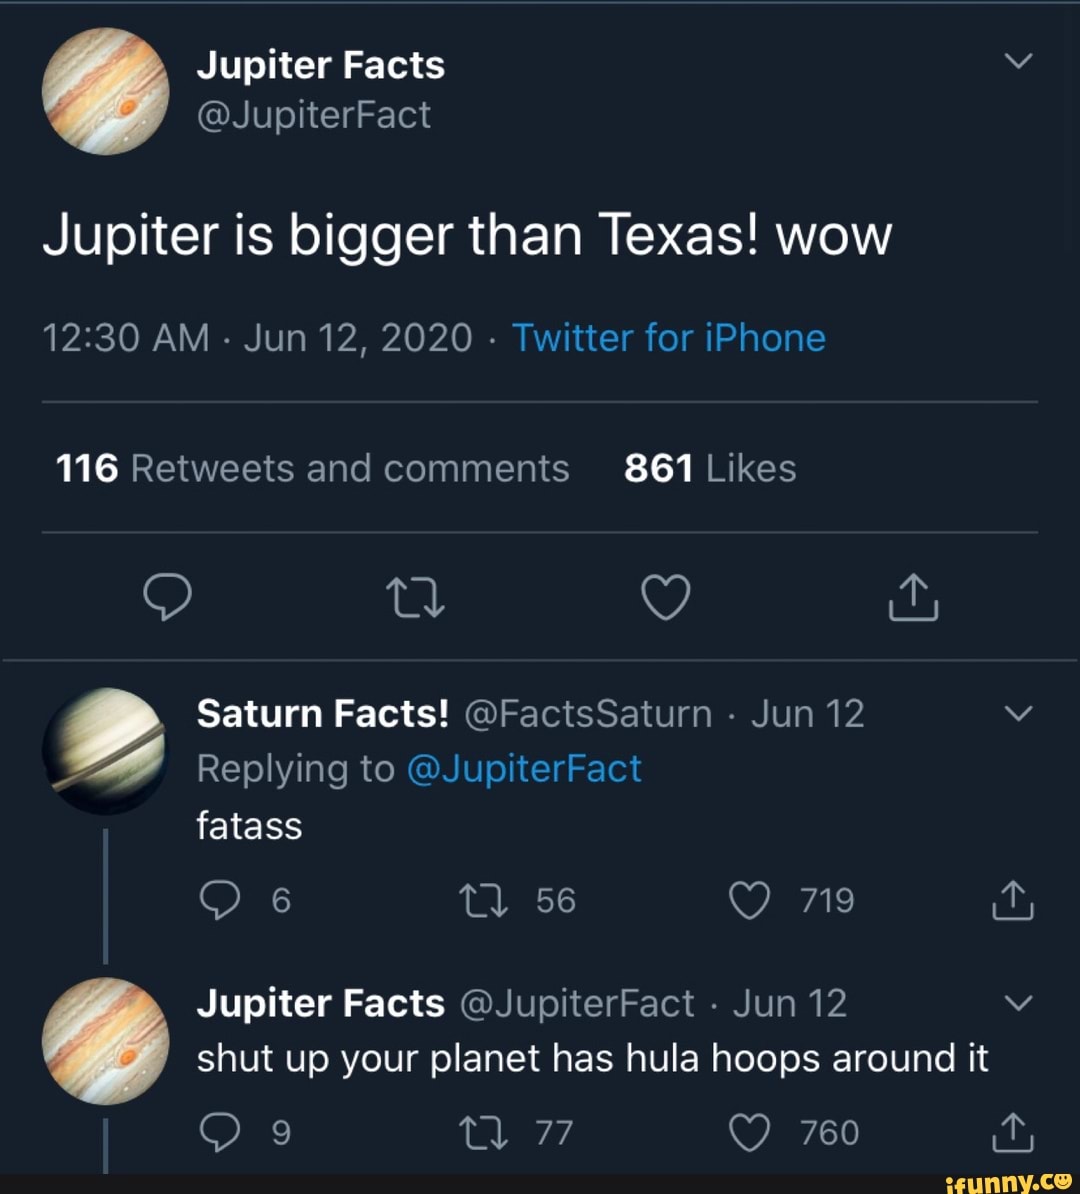Retweet the Saturn Facts reply
The width and height of the screenshot is (1080, 1194).
(x=484, y=899)
